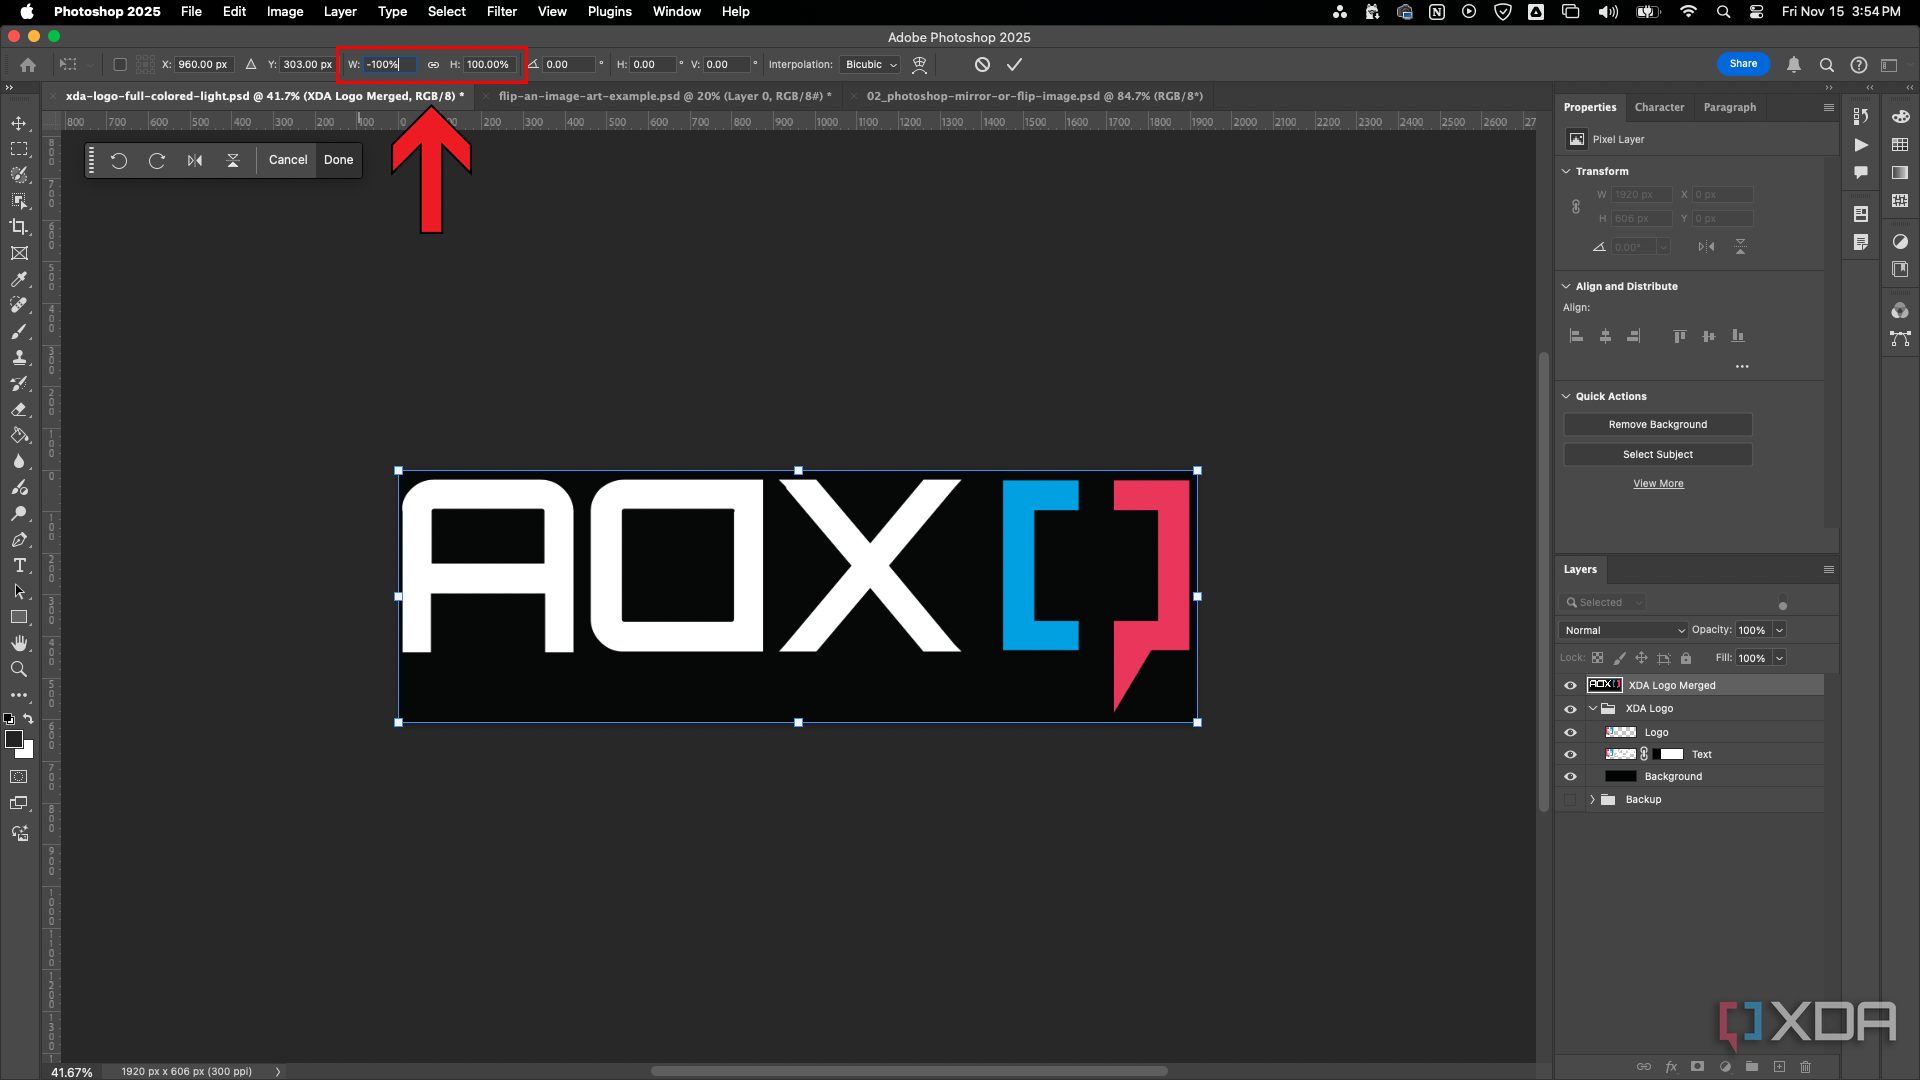Collapse the Align and Distribute section
The width and height of the screenshot is (1920, 1080).
pyautogui.click(x=1566, y=287)
